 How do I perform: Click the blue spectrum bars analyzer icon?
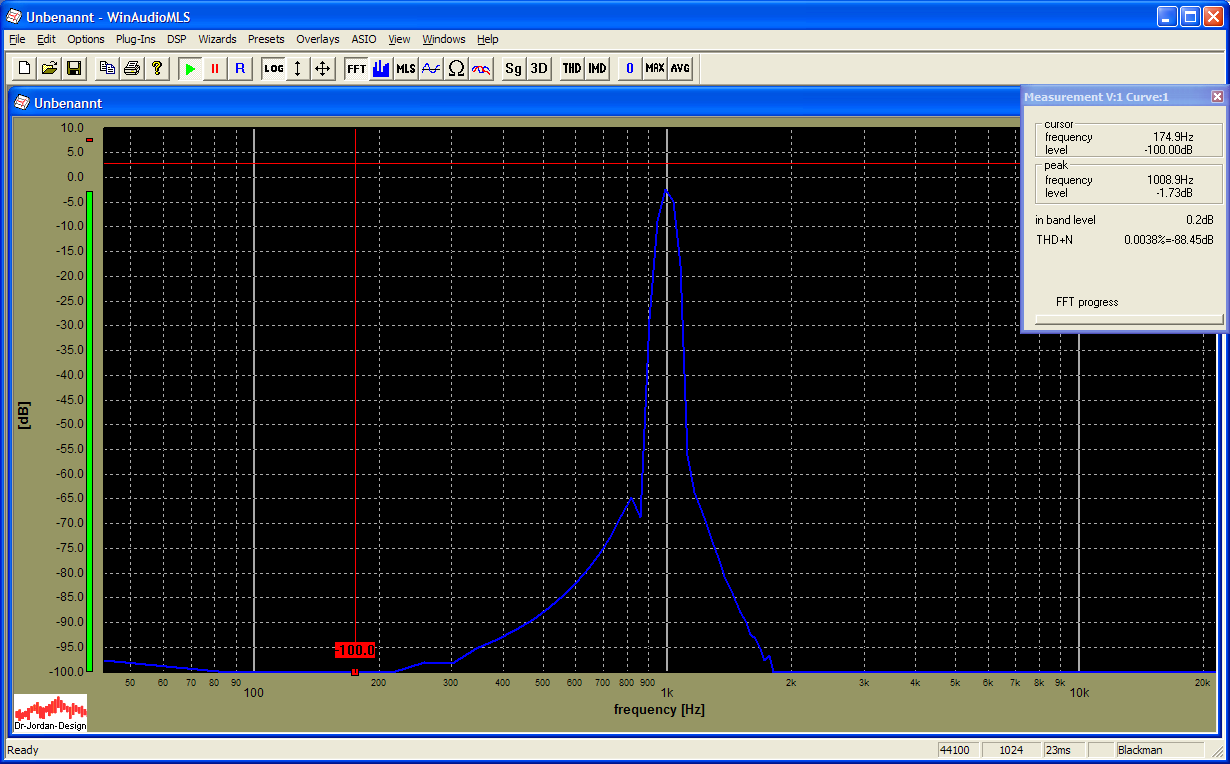click(381, 69)
